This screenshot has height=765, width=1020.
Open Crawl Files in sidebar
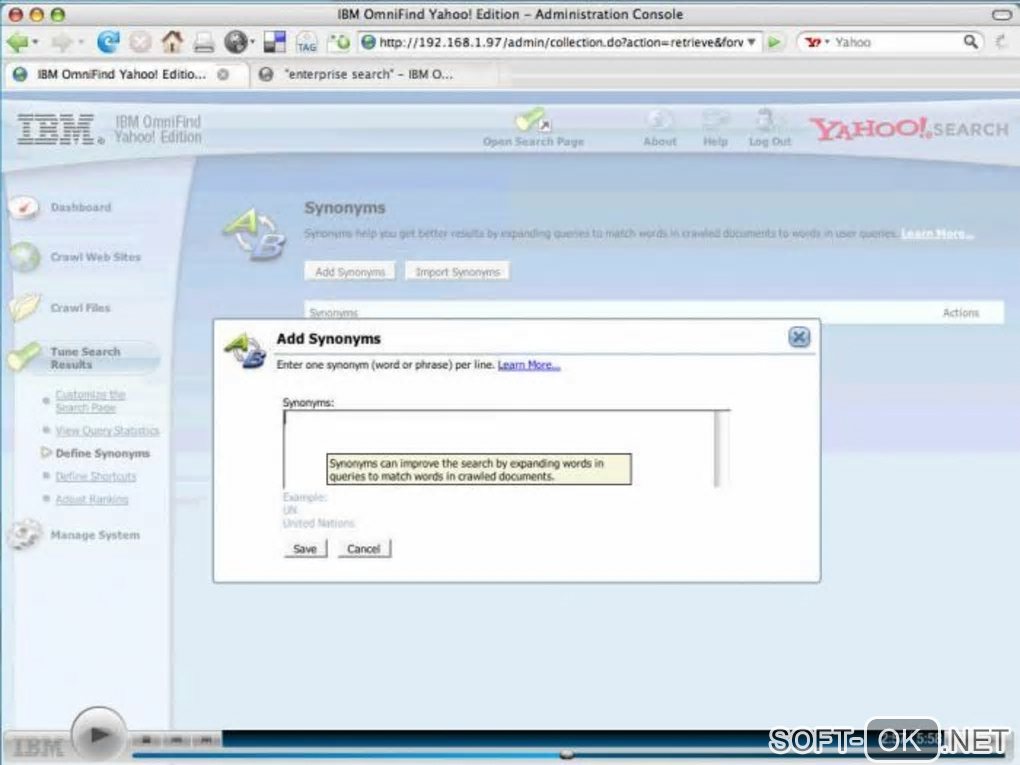tap(81, 308)
